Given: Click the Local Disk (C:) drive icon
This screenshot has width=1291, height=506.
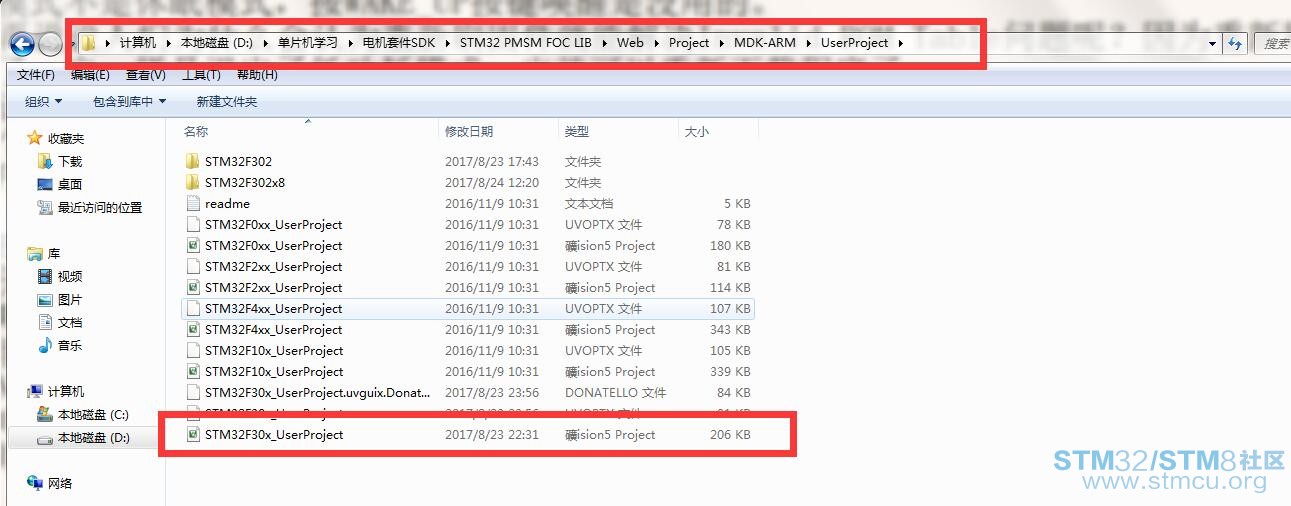Looking at the screenshot, I should 44,414.
